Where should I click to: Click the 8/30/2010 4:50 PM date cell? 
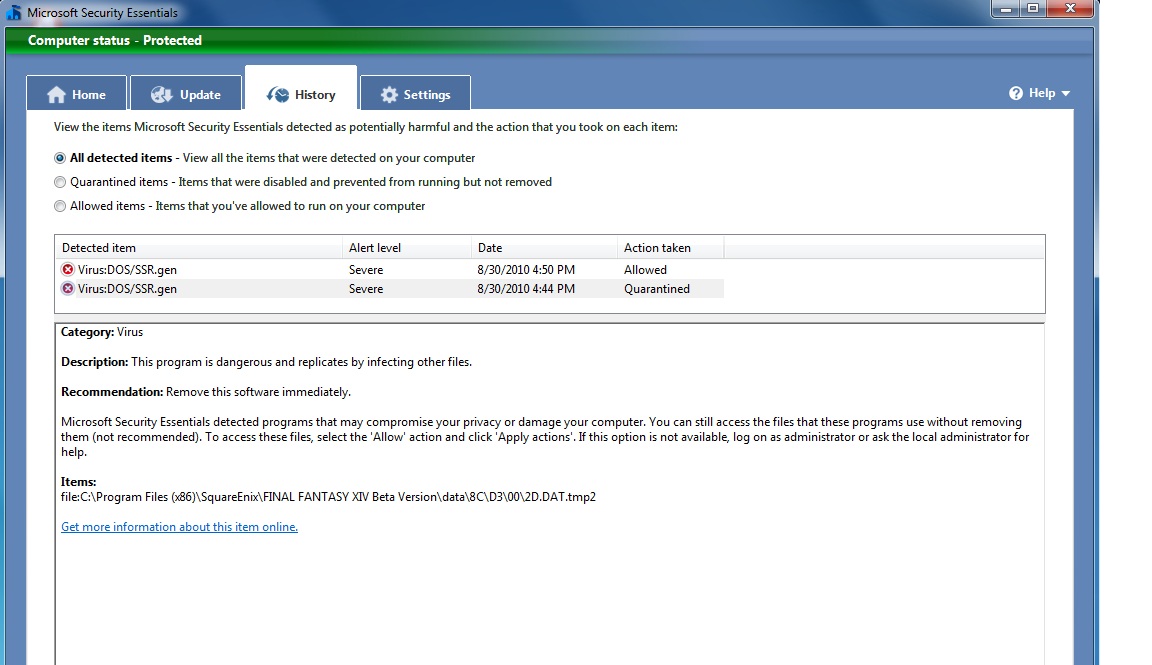526,270
